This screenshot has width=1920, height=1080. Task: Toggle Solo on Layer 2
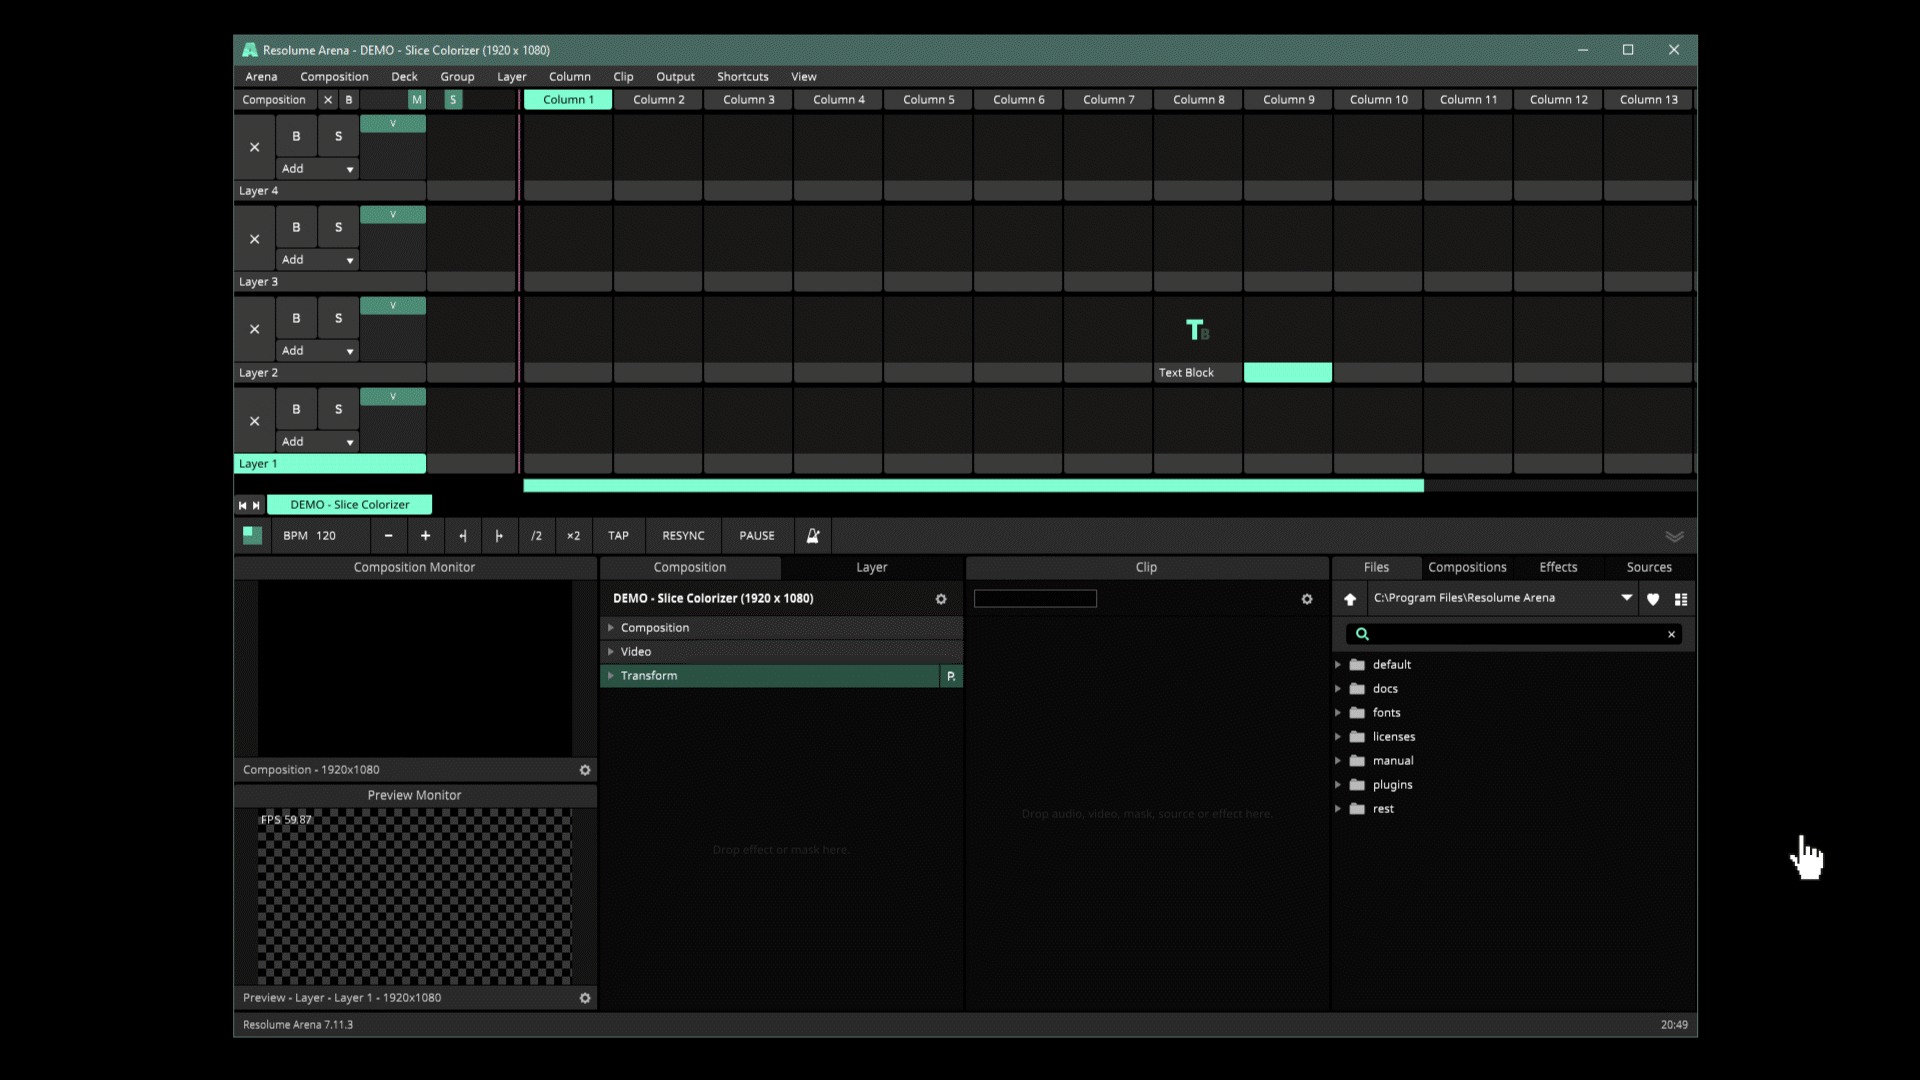point(338,318)
